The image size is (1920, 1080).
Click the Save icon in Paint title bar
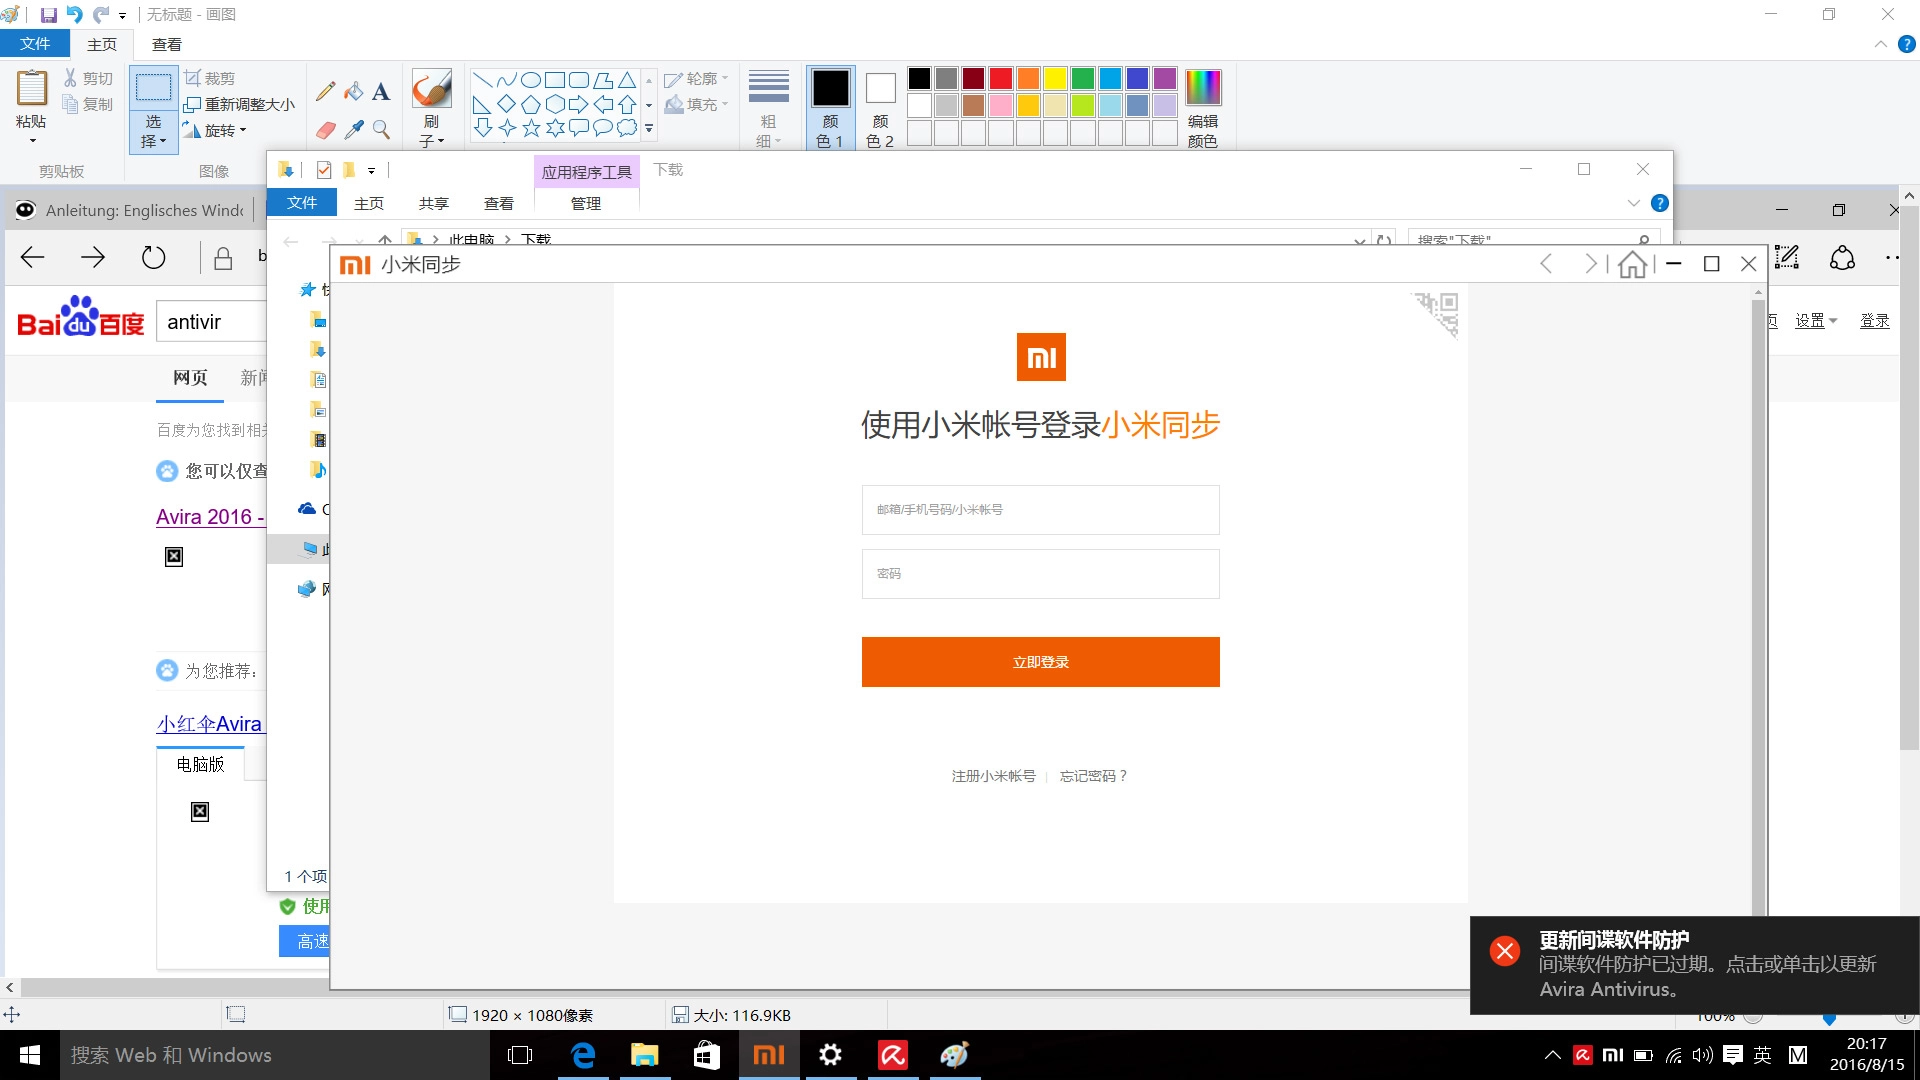(x=48, y=15)
